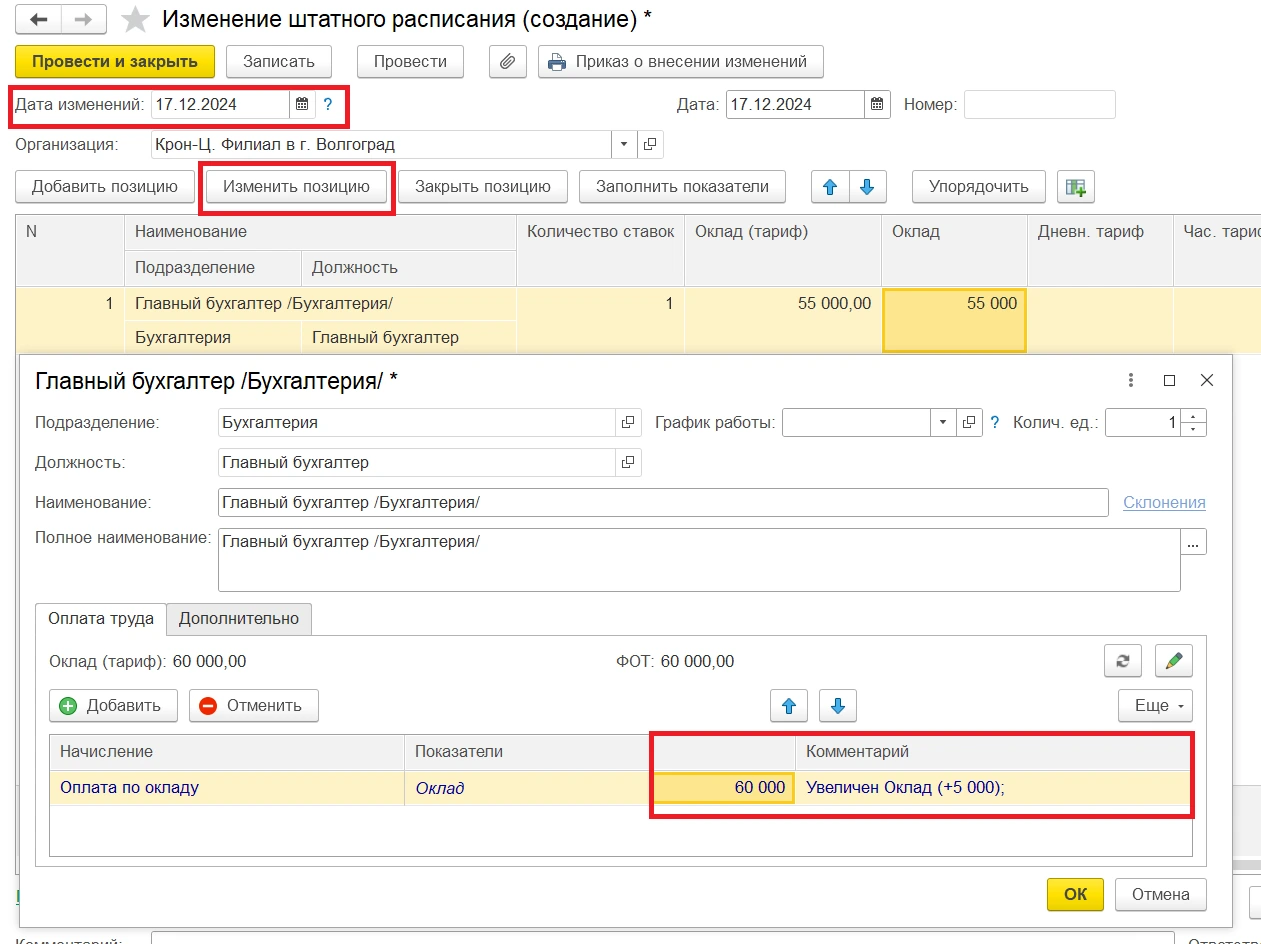
Task: Expand the Организация dropdown list
Action: [x=624, y=145]
